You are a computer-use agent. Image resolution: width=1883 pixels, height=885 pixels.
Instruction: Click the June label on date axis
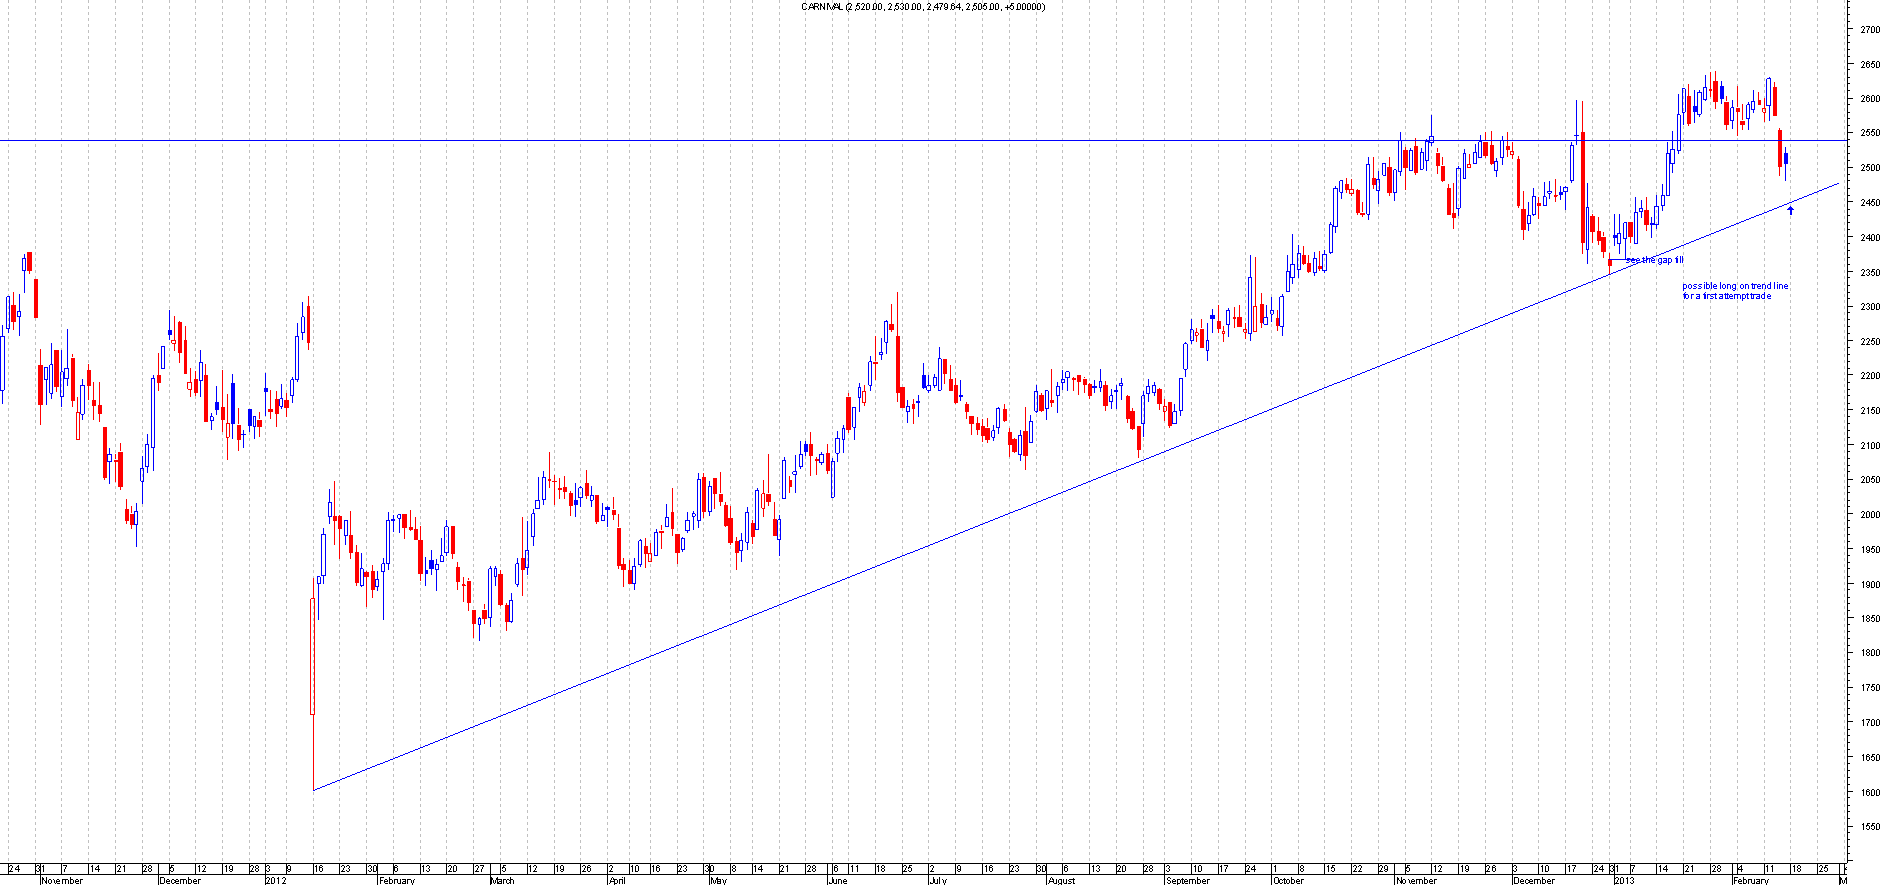tap(838, 880)
